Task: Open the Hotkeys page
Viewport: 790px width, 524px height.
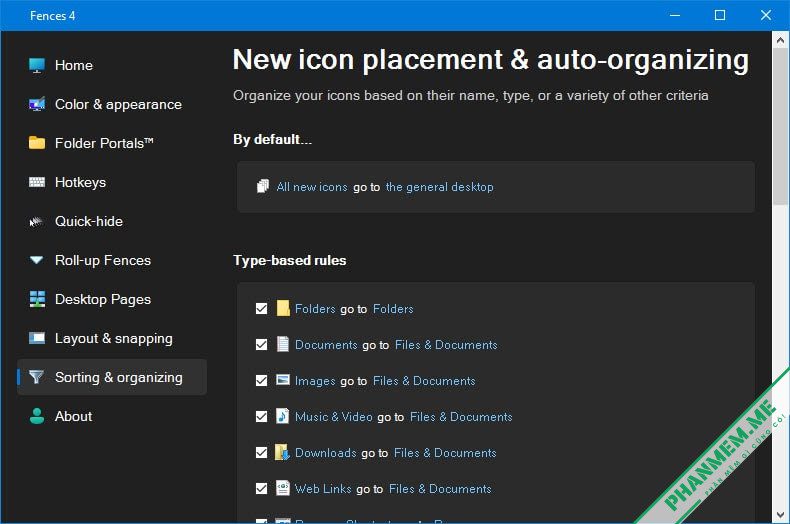Action: tap(112, 182)
